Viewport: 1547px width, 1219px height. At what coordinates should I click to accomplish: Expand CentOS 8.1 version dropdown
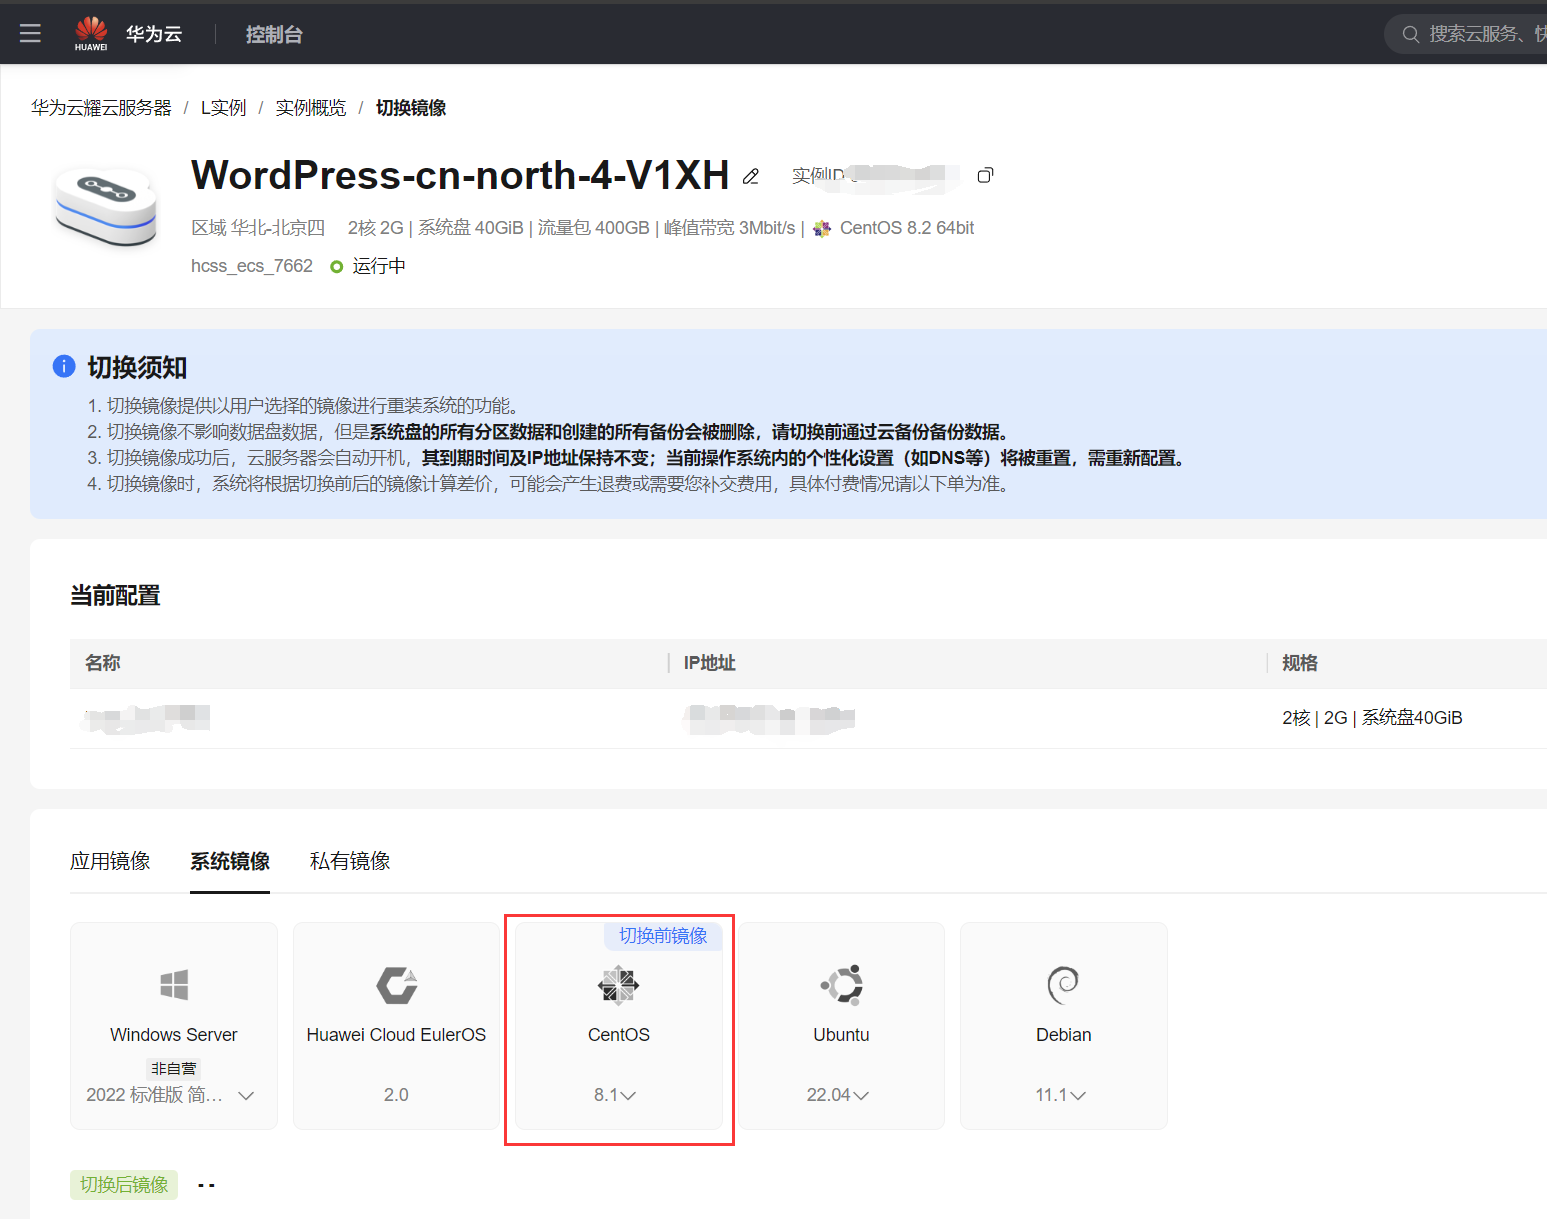pos(628,1096)
